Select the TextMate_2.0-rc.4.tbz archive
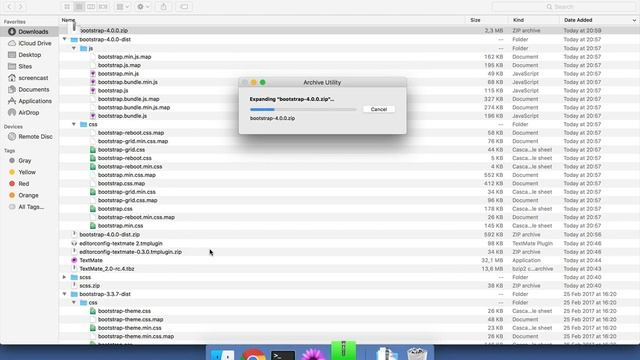Screen dimensions: 640x360 click(107, 269)
